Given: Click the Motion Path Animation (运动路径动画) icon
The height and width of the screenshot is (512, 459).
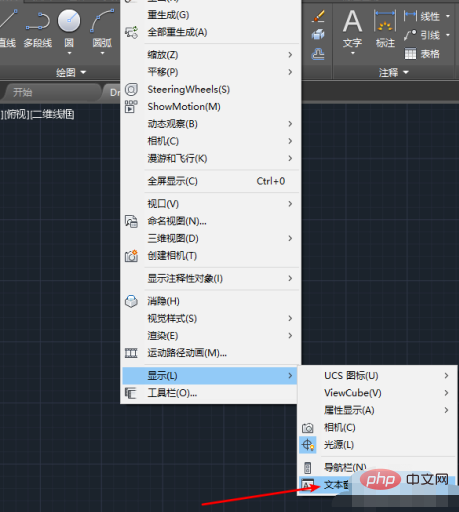Looking at the screenshot, I should pyautogui.click(x=131, y=353).
